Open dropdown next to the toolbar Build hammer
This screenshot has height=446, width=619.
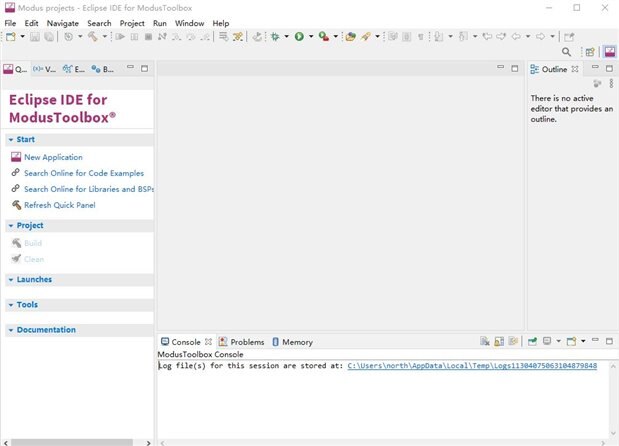(x=105, y=37)
